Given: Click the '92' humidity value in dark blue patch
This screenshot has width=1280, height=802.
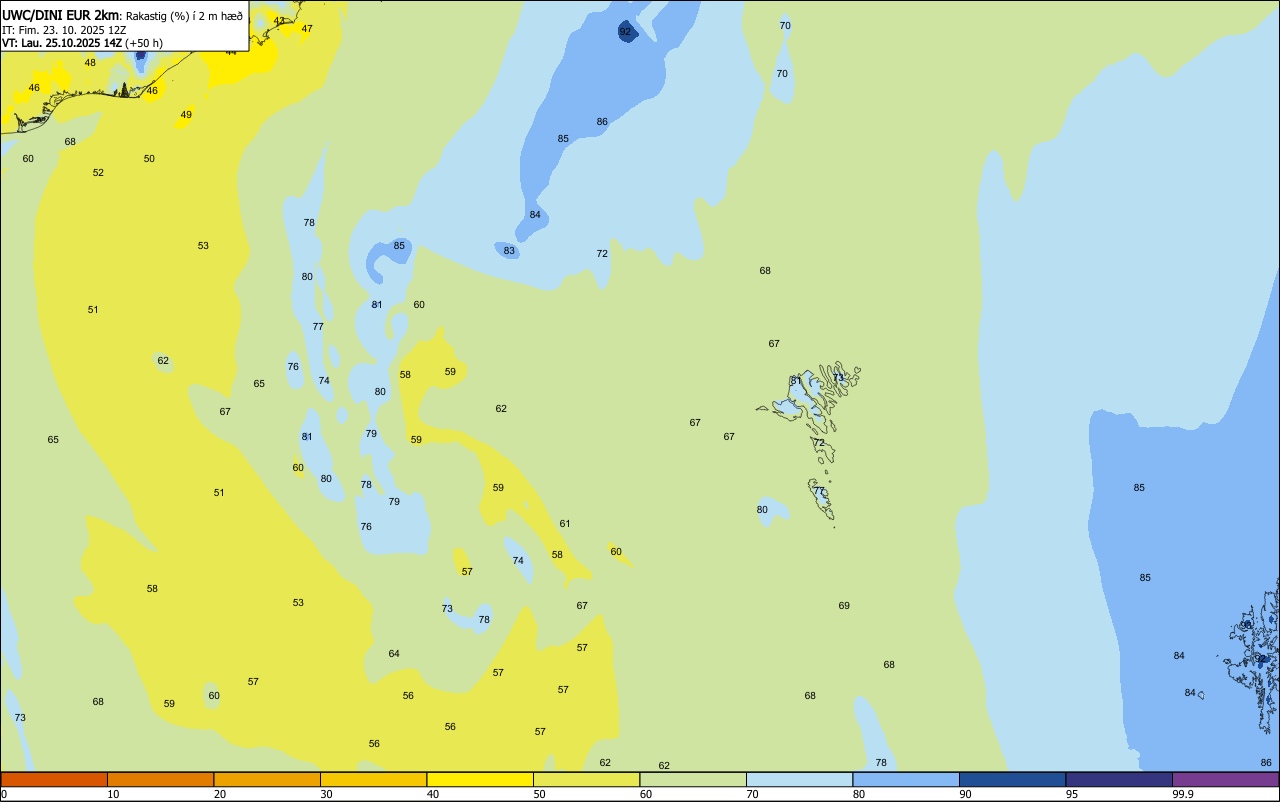Looking at the screenshot, I should [x=625, y=32].
